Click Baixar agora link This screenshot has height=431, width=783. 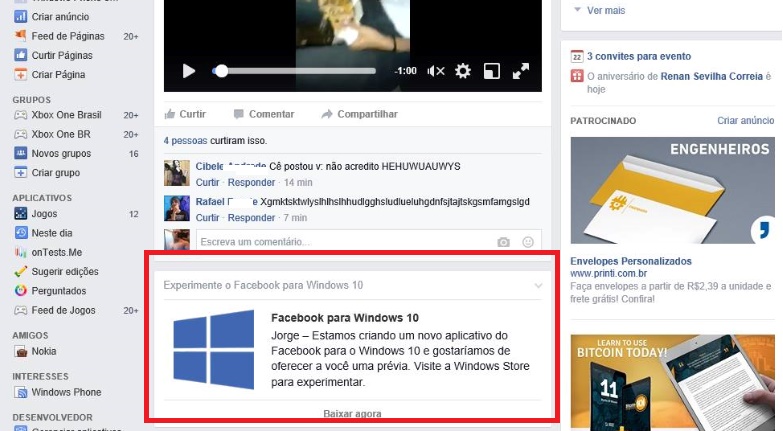(x=352, y=413)
